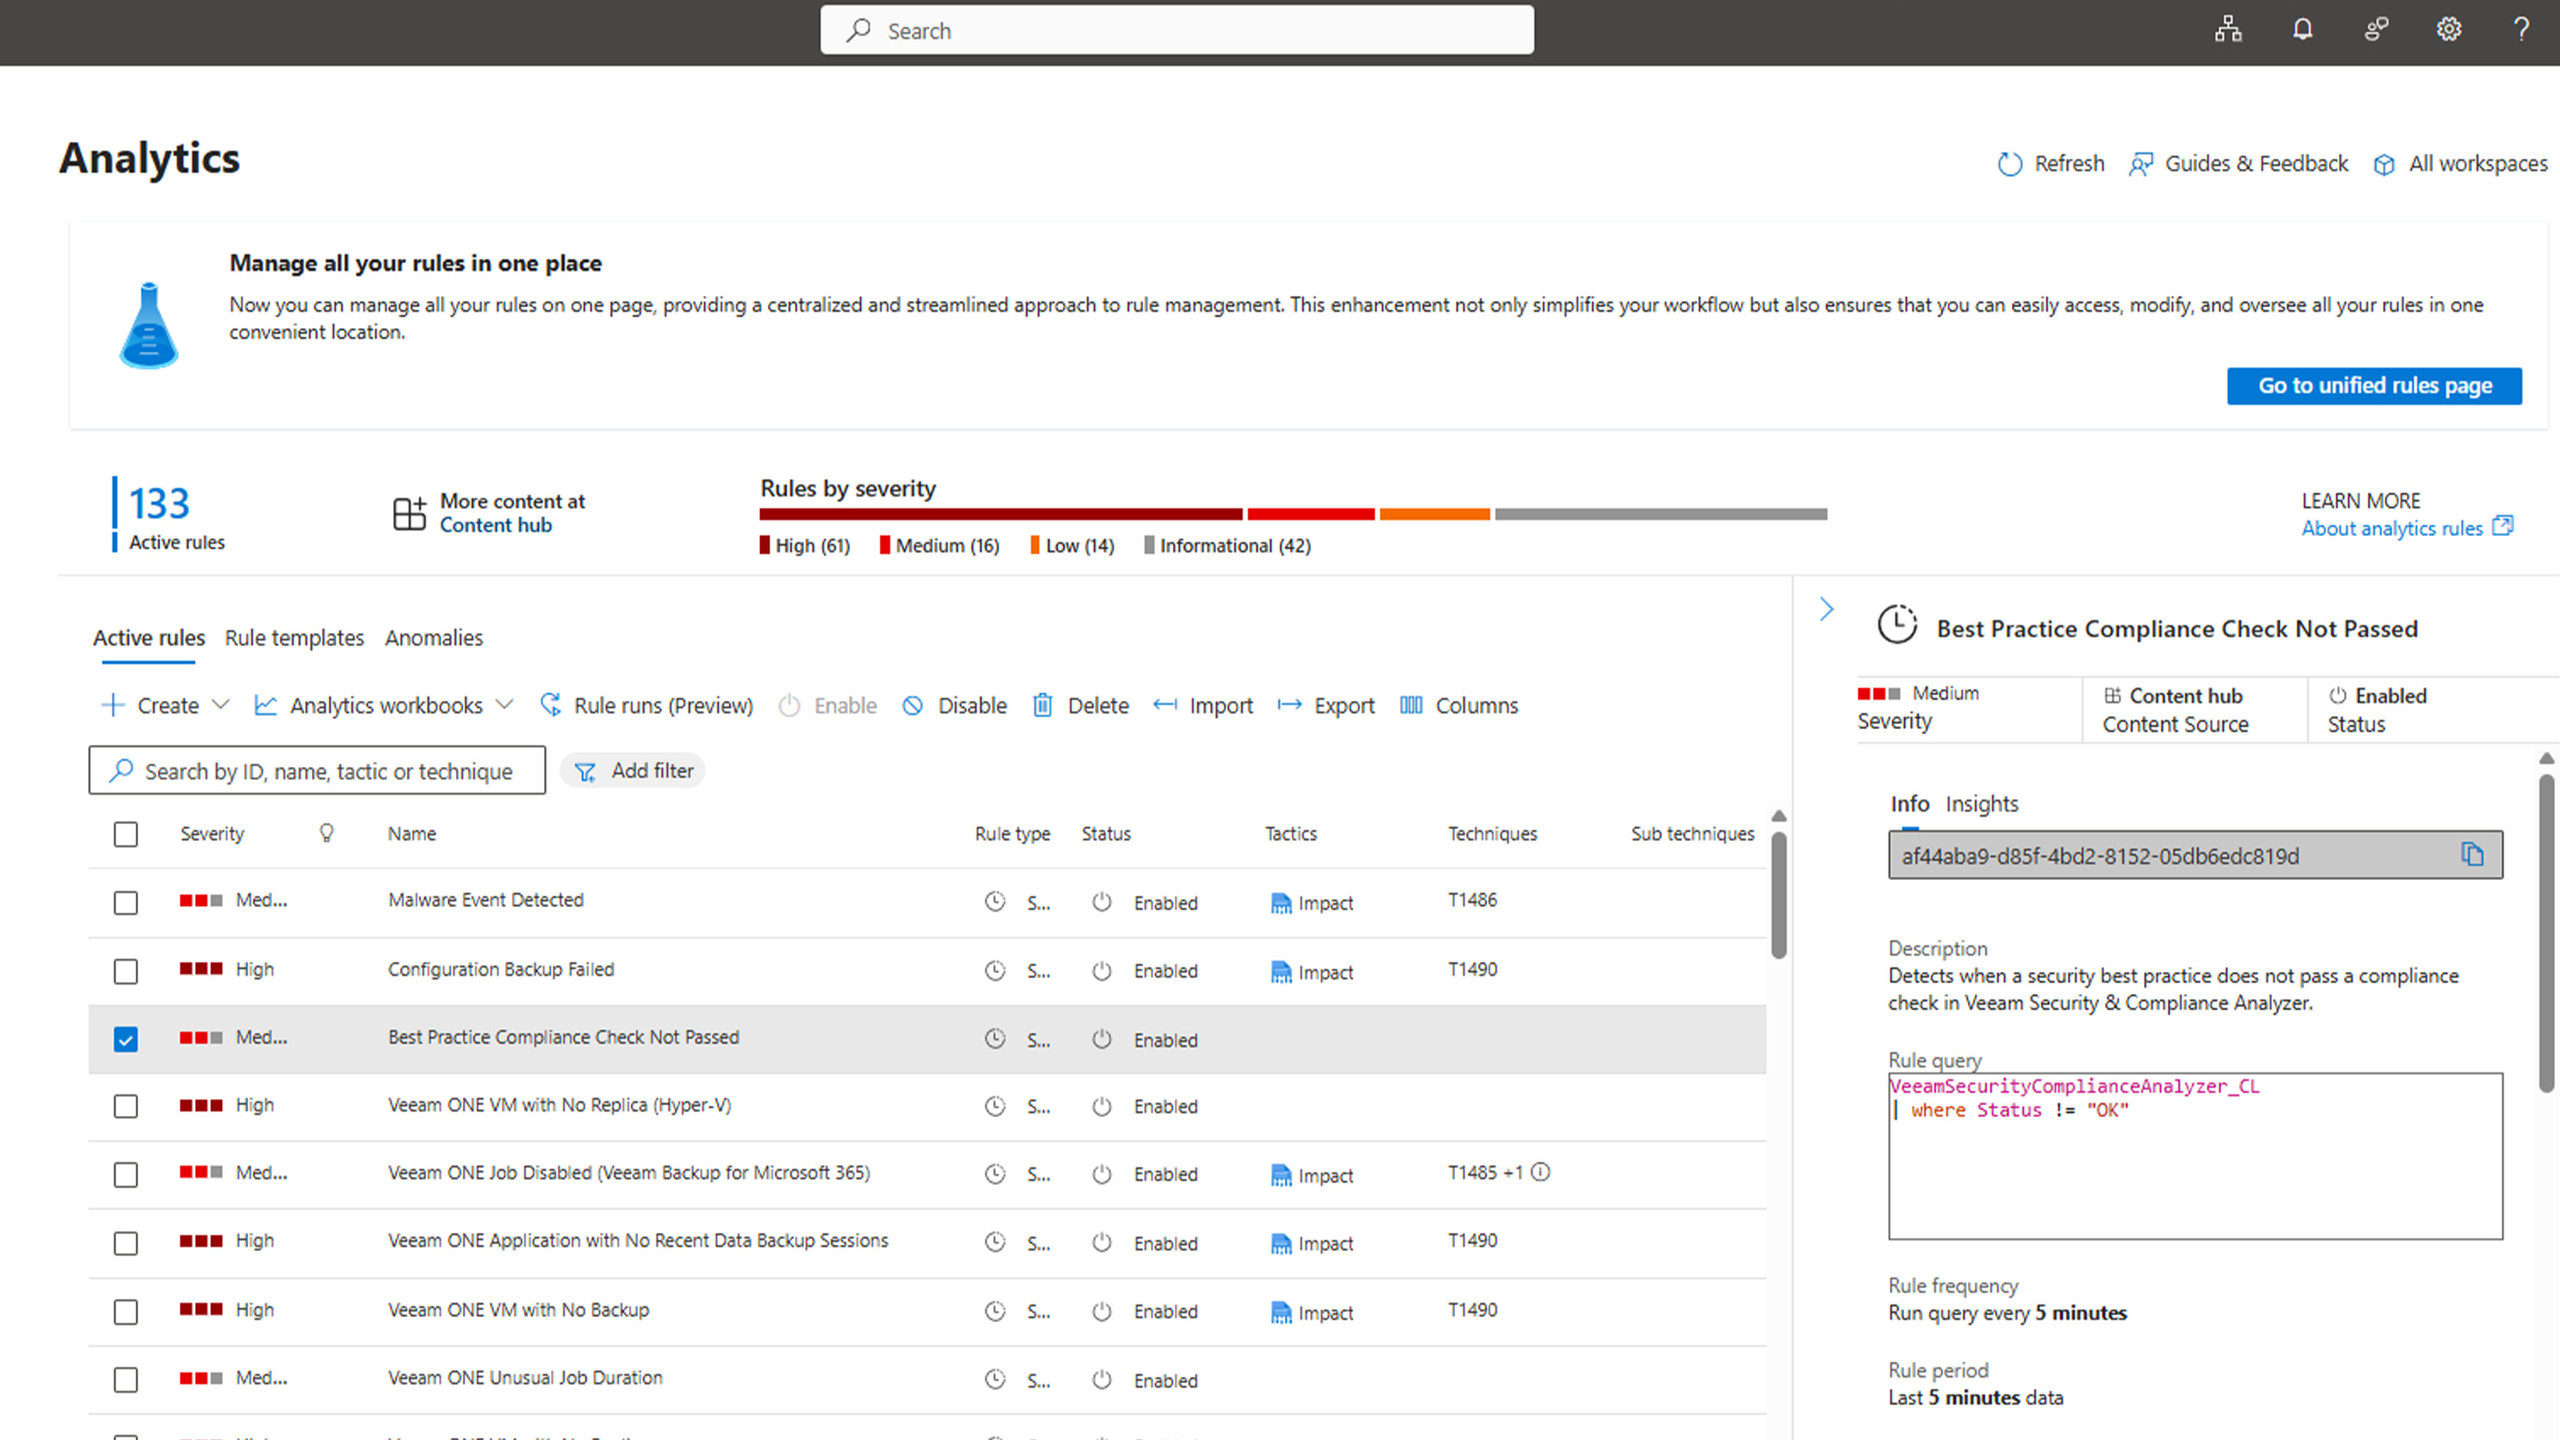Open the portal settings gear
The height and width of the screenshot is (1440, 2560).
pos(2448,30)
